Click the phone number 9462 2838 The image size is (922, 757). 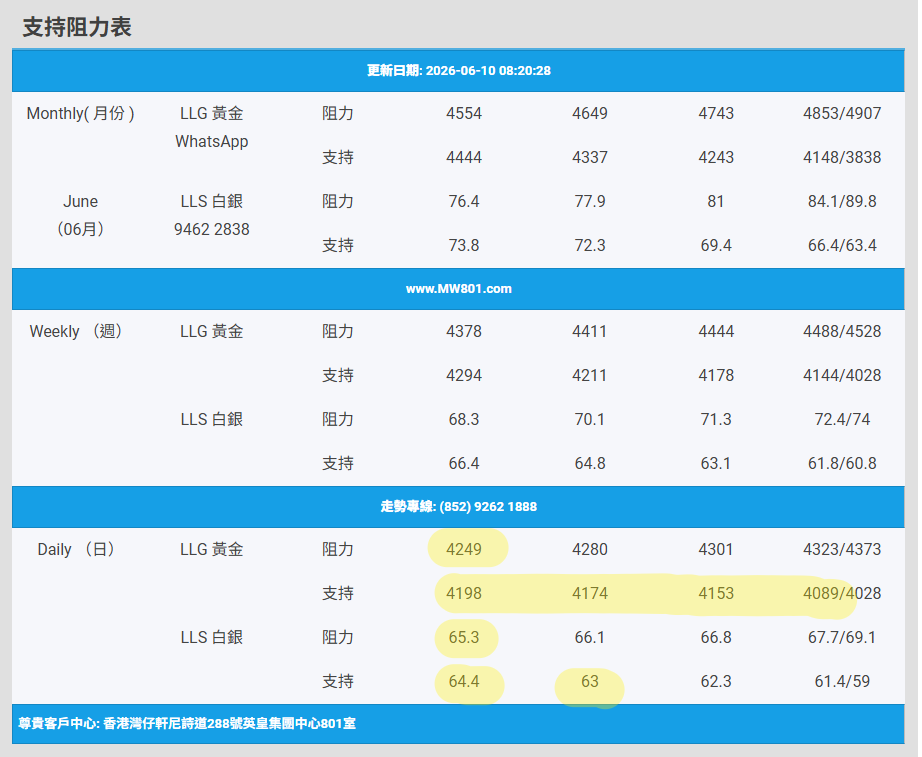coord(212,229)
